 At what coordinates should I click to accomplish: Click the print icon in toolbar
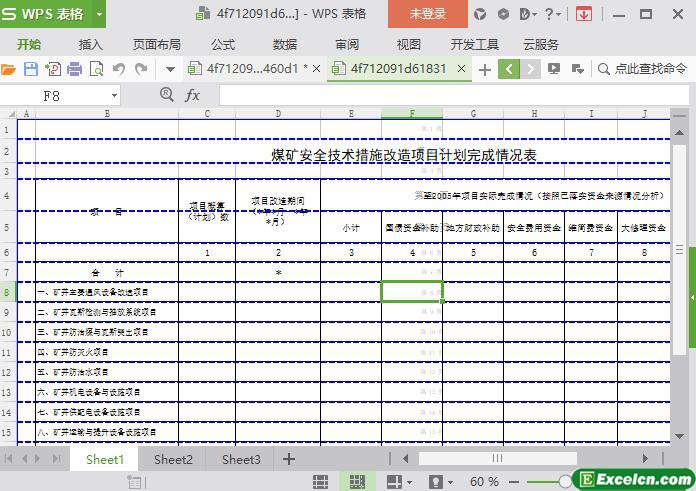pyautogui.click(x=75, y=69)
